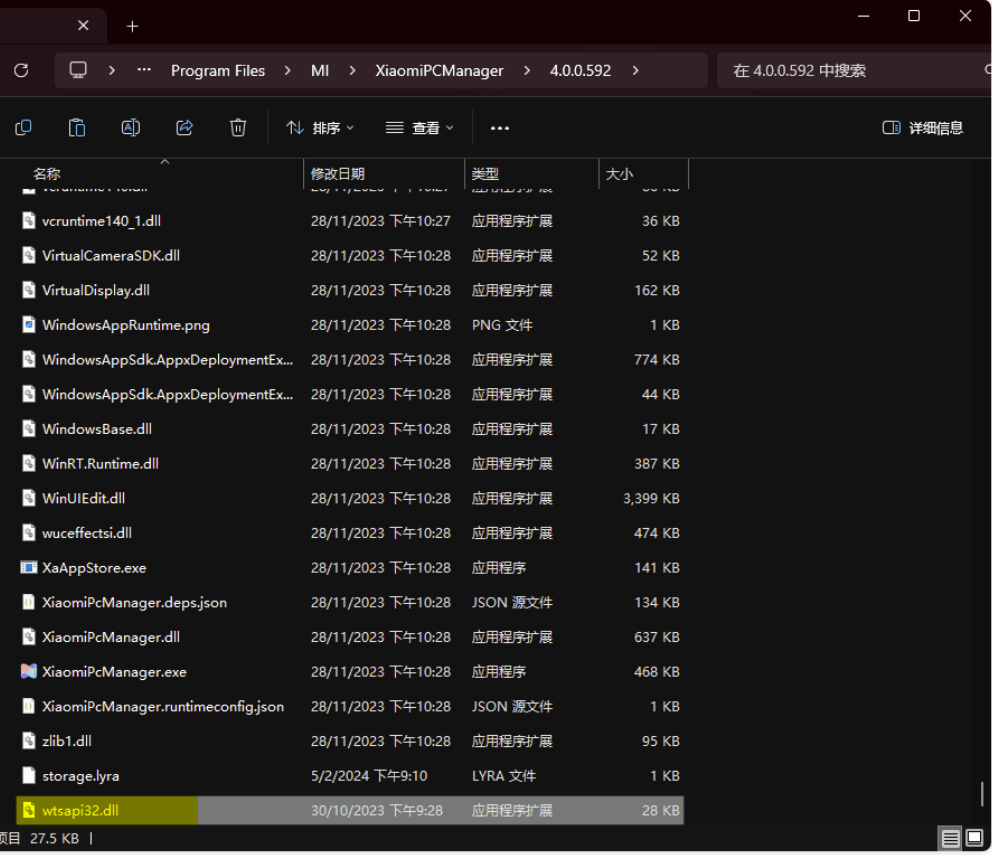Sort by 修改日期 column header
Screen dimensions: 992x855
(x=338, y=174)
